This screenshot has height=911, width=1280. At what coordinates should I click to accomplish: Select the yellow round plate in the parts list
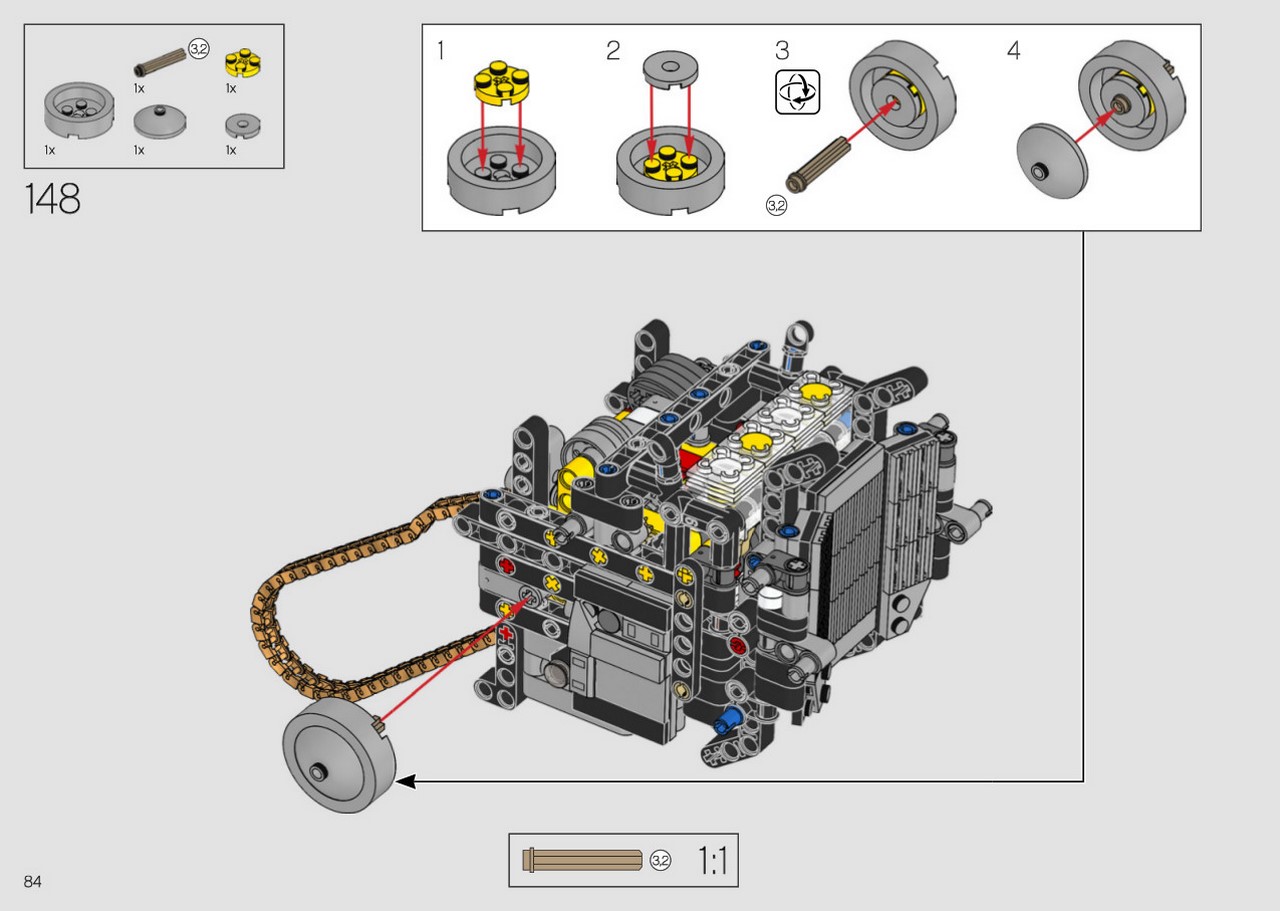pos(243,62)
